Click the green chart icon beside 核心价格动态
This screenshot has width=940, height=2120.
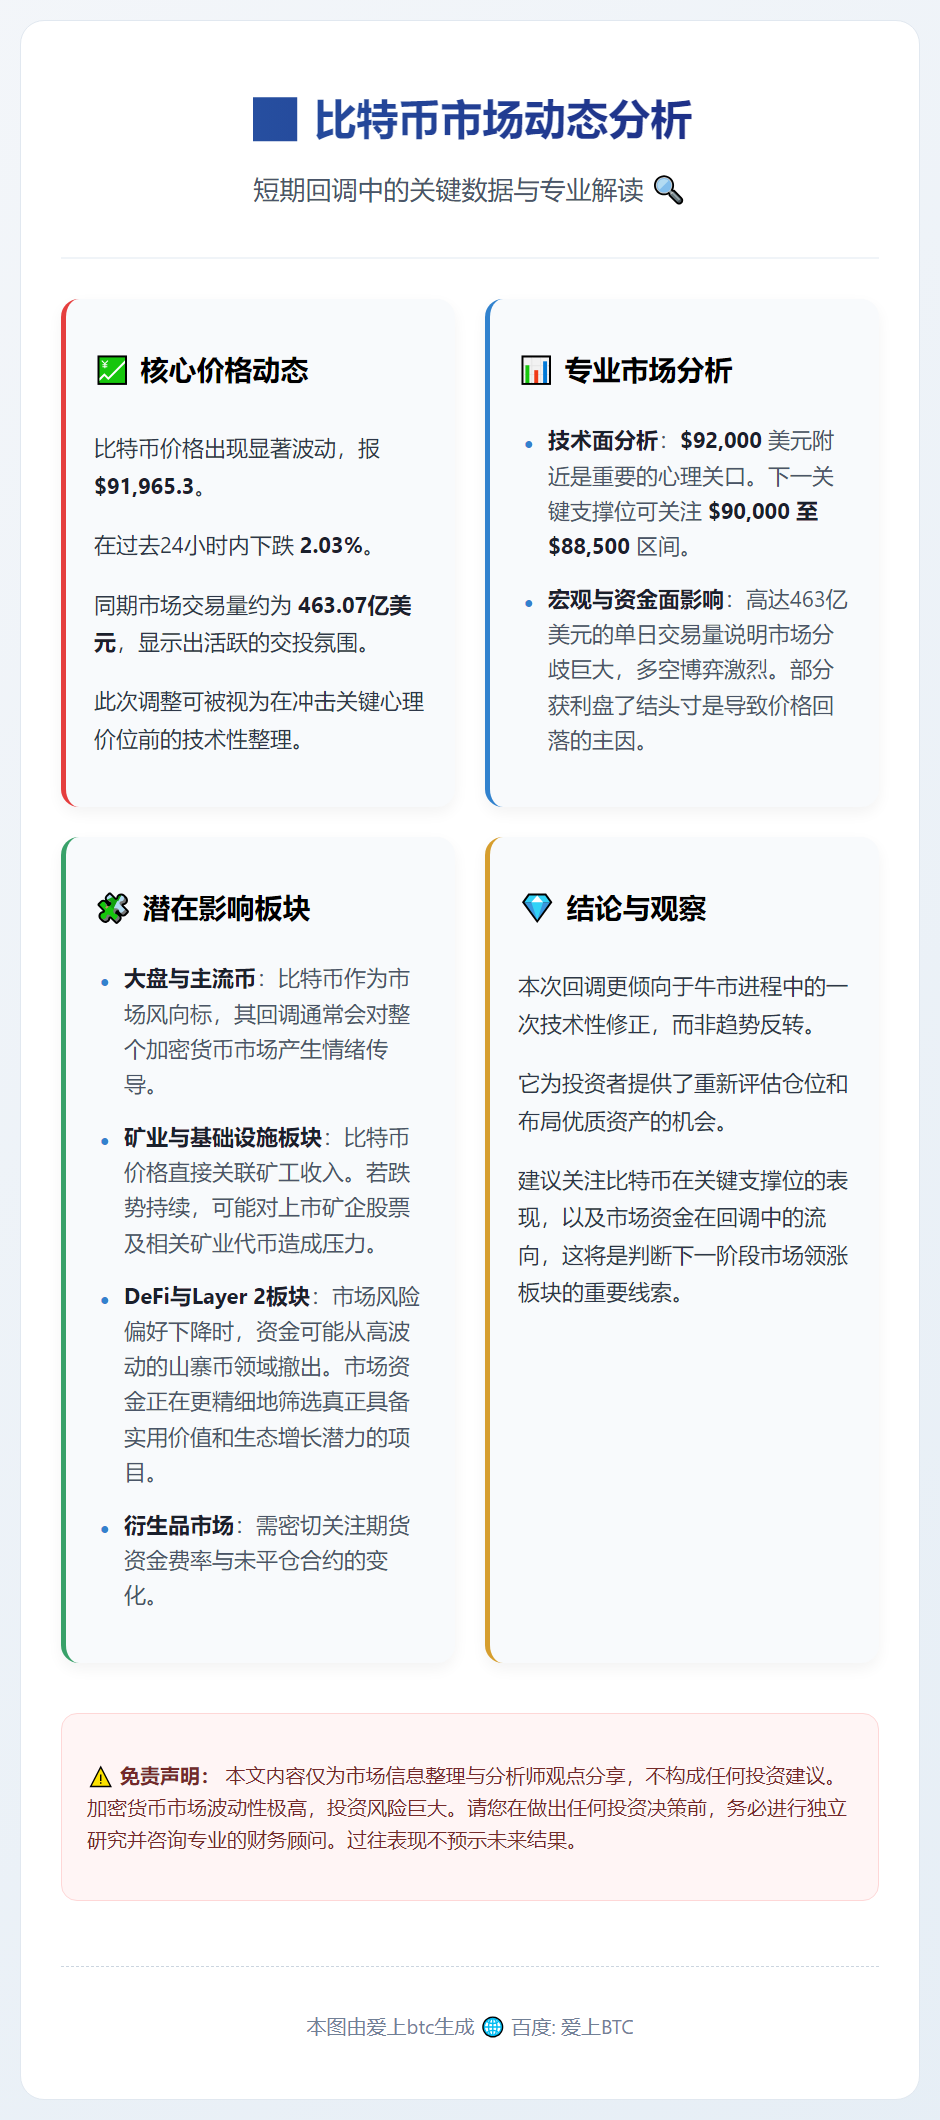pos(112,370)
